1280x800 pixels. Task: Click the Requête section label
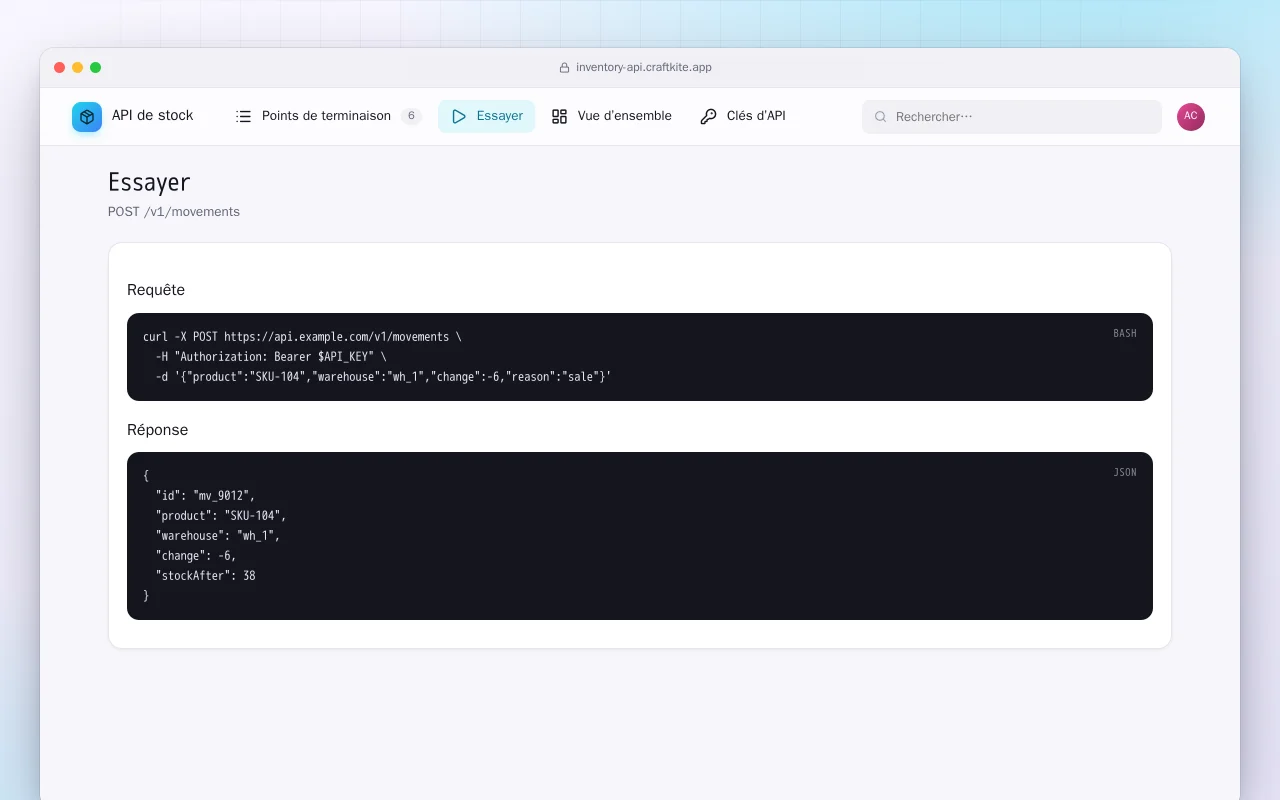tap(156, 290)
